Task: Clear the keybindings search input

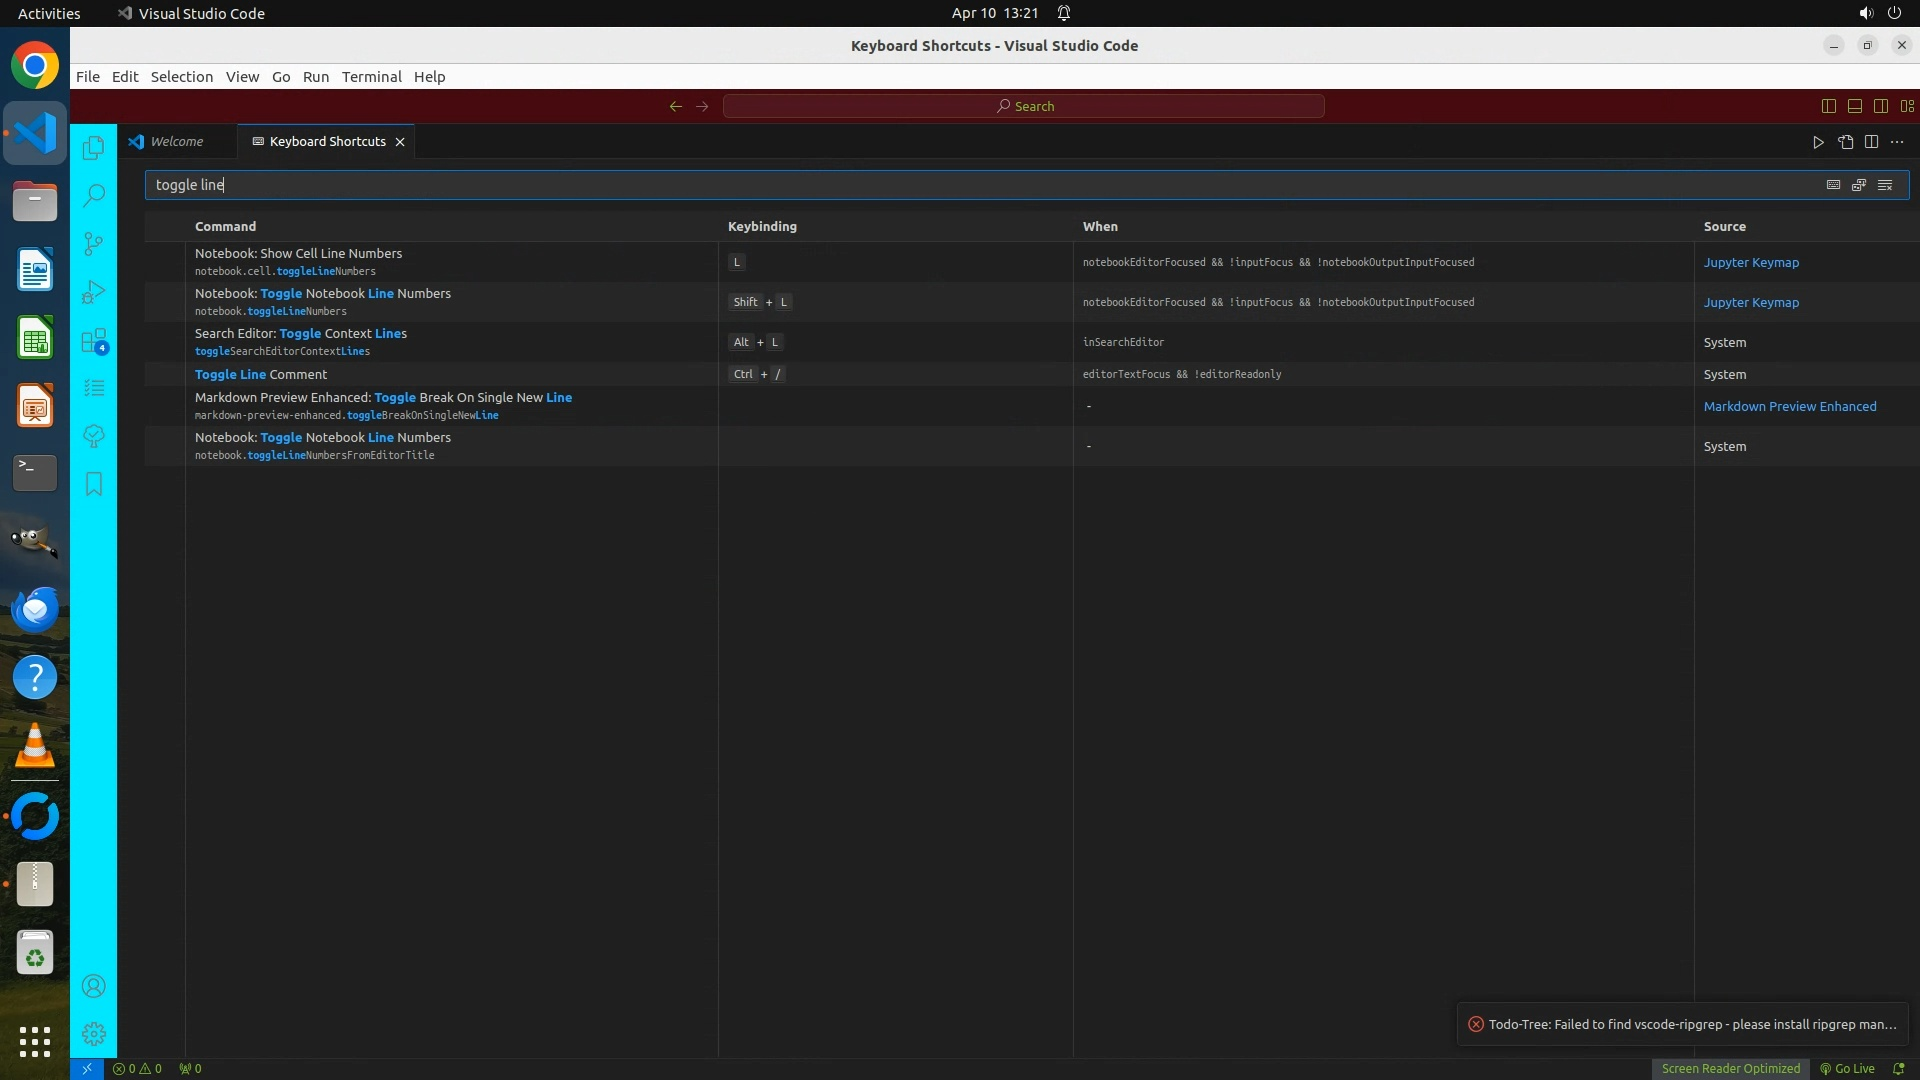Action: click(1885, 185)
